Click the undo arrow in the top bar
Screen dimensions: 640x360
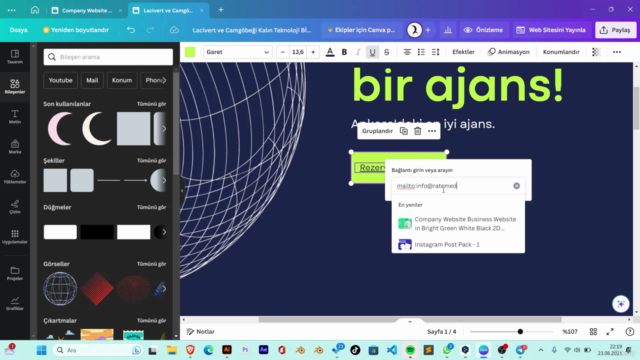[x=131, y=30]
